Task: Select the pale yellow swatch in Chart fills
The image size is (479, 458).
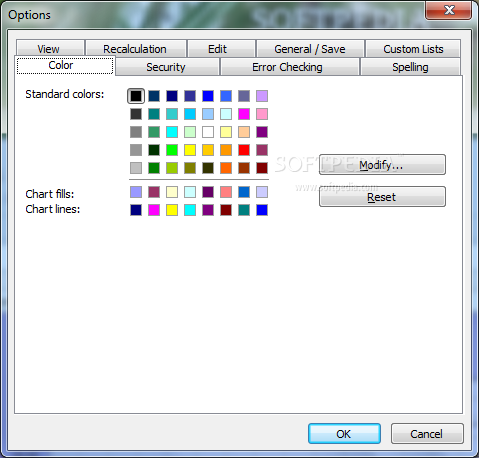Action: click(x=172, y=192)
